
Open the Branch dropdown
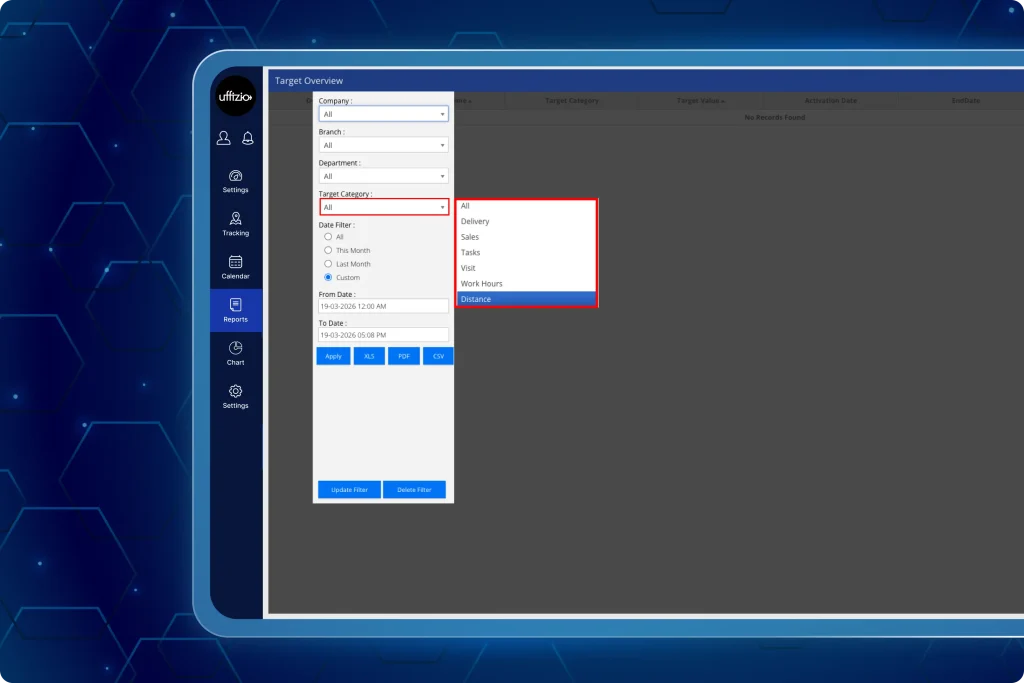click(x=383, y=145)
